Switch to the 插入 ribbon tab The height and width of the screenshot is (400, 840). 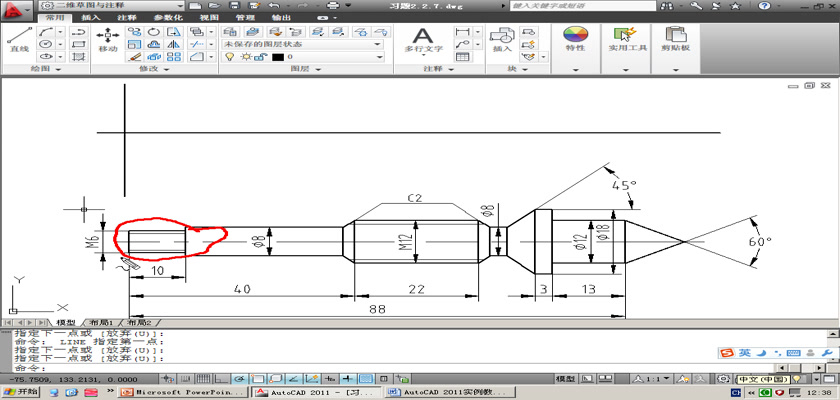pyautogui.click(x=91, y=17)
